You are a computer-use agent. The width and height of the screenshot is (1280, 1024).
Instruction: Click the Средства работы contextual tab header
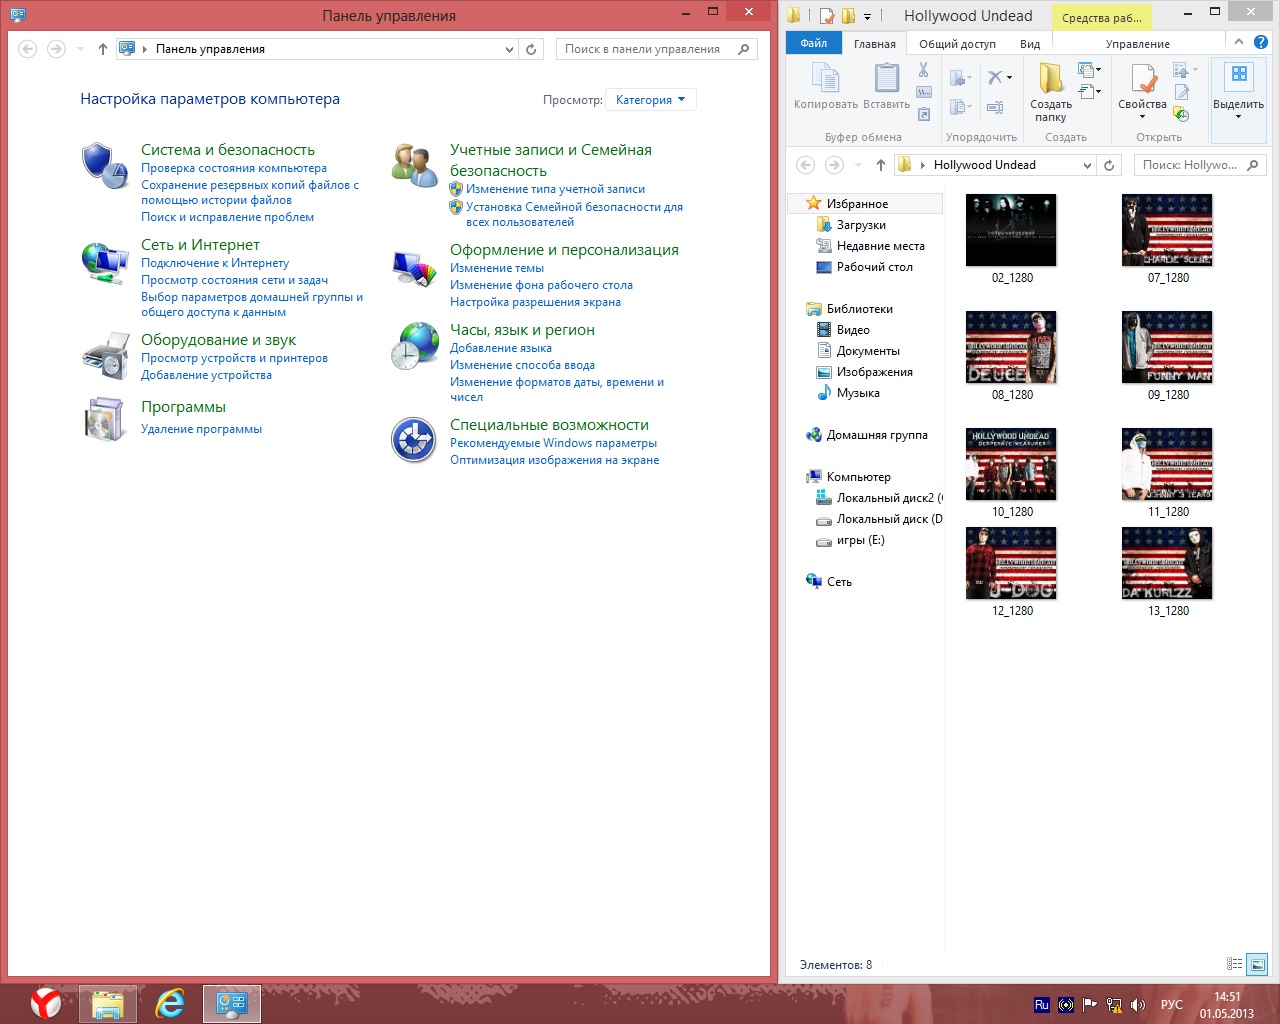pos(1102,17)
